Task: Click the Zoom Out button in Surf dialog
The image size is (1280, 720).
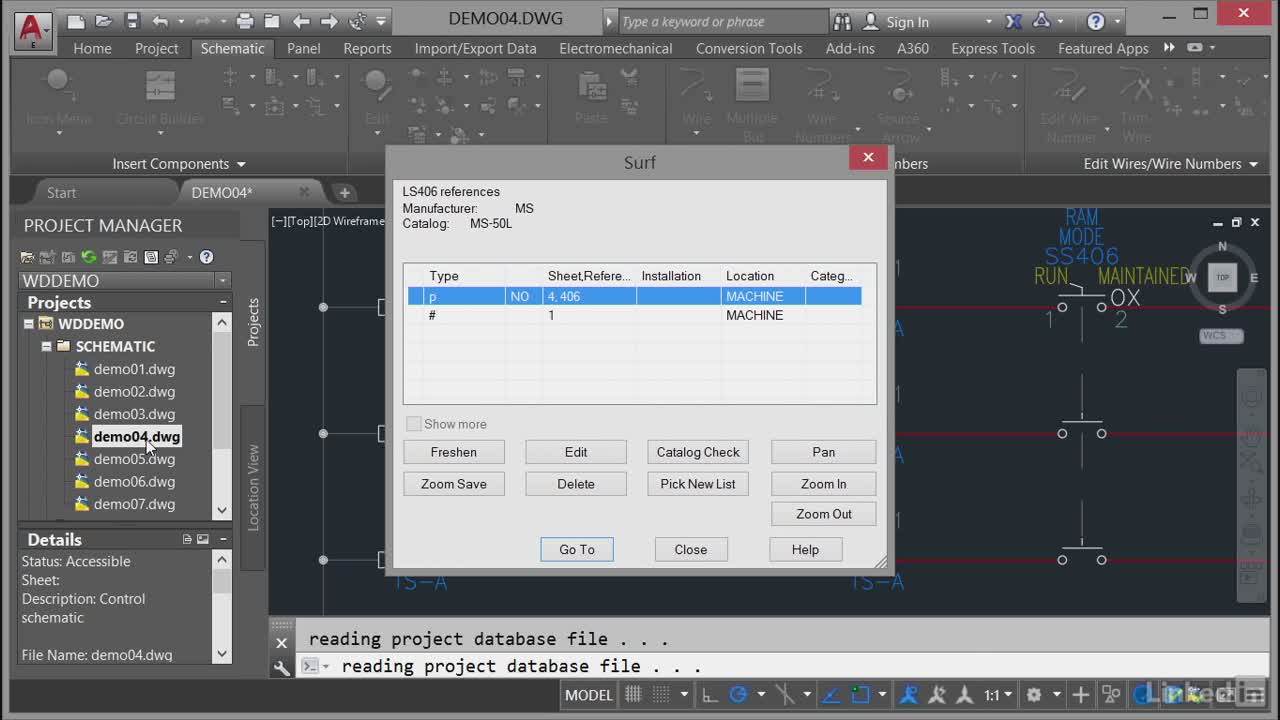Action: (x=824, y=514)
